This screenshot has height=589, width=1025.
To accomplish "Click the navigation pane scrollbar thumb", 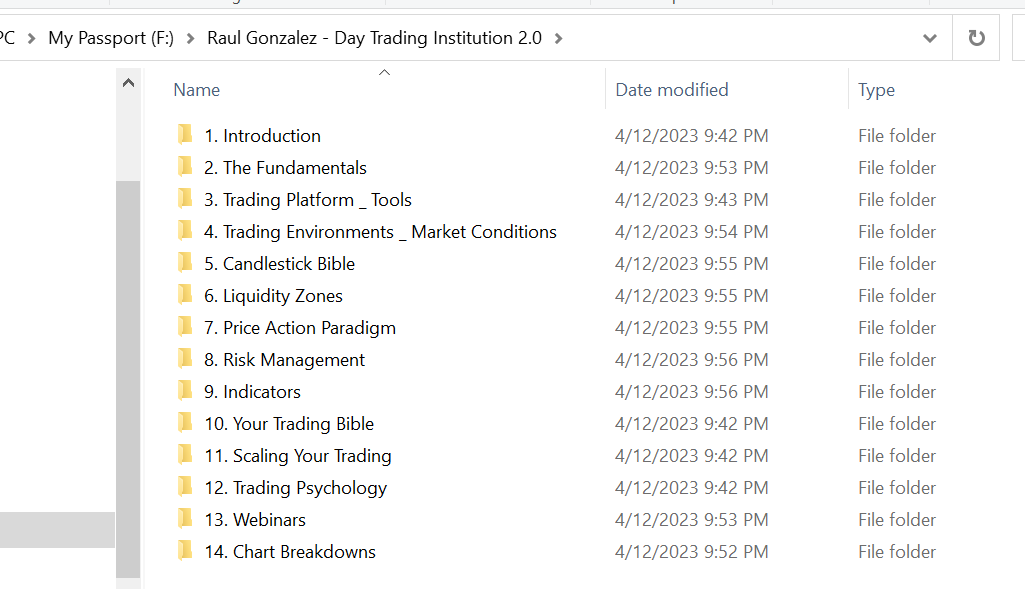I will tap(128, 379).
